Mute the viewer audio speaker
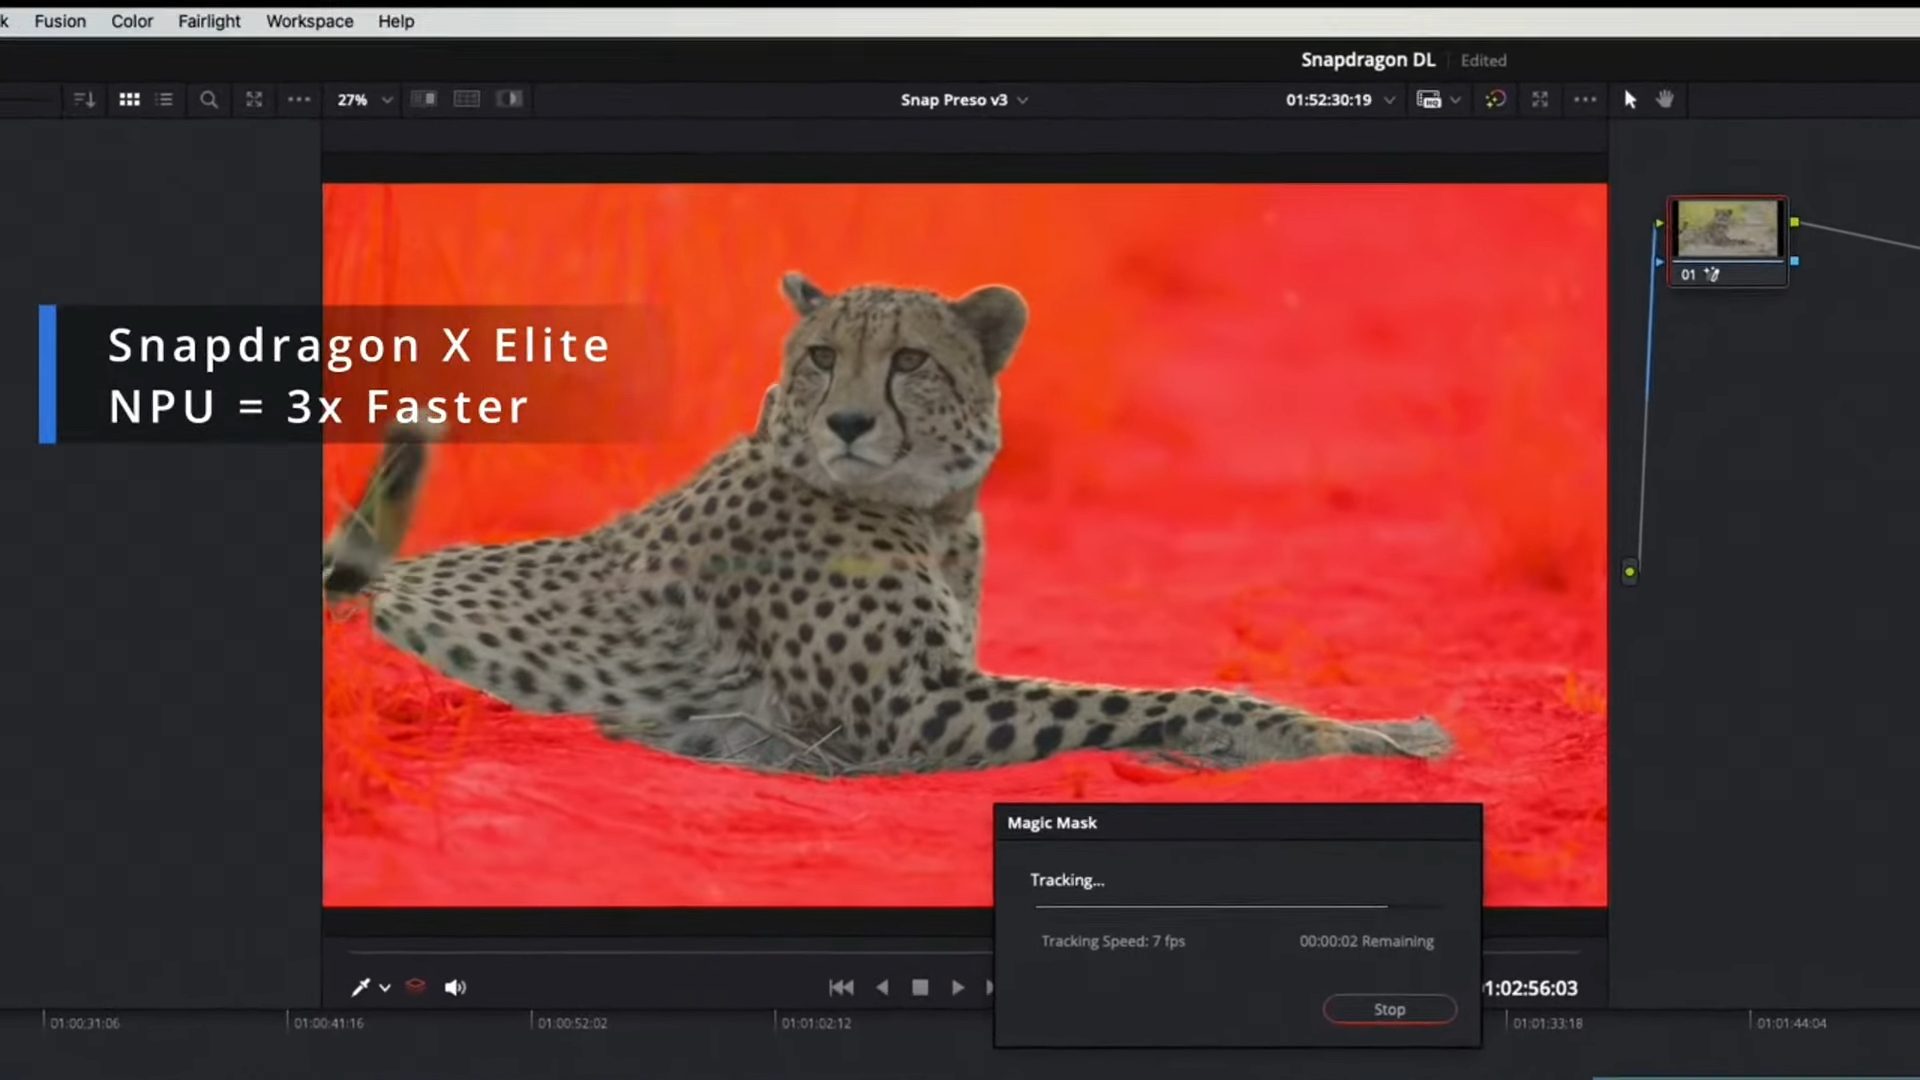 [x=455, y=987]
